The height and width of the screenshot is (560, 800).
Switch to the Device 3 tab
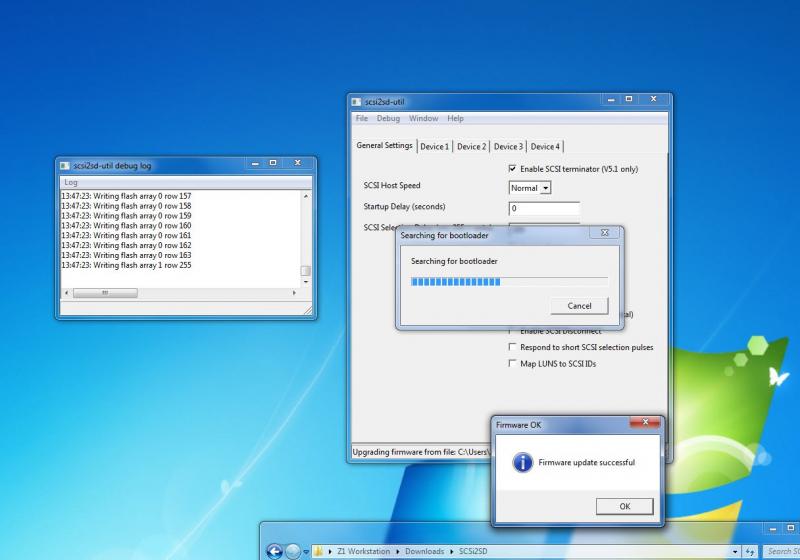click(x=508, y=146)
